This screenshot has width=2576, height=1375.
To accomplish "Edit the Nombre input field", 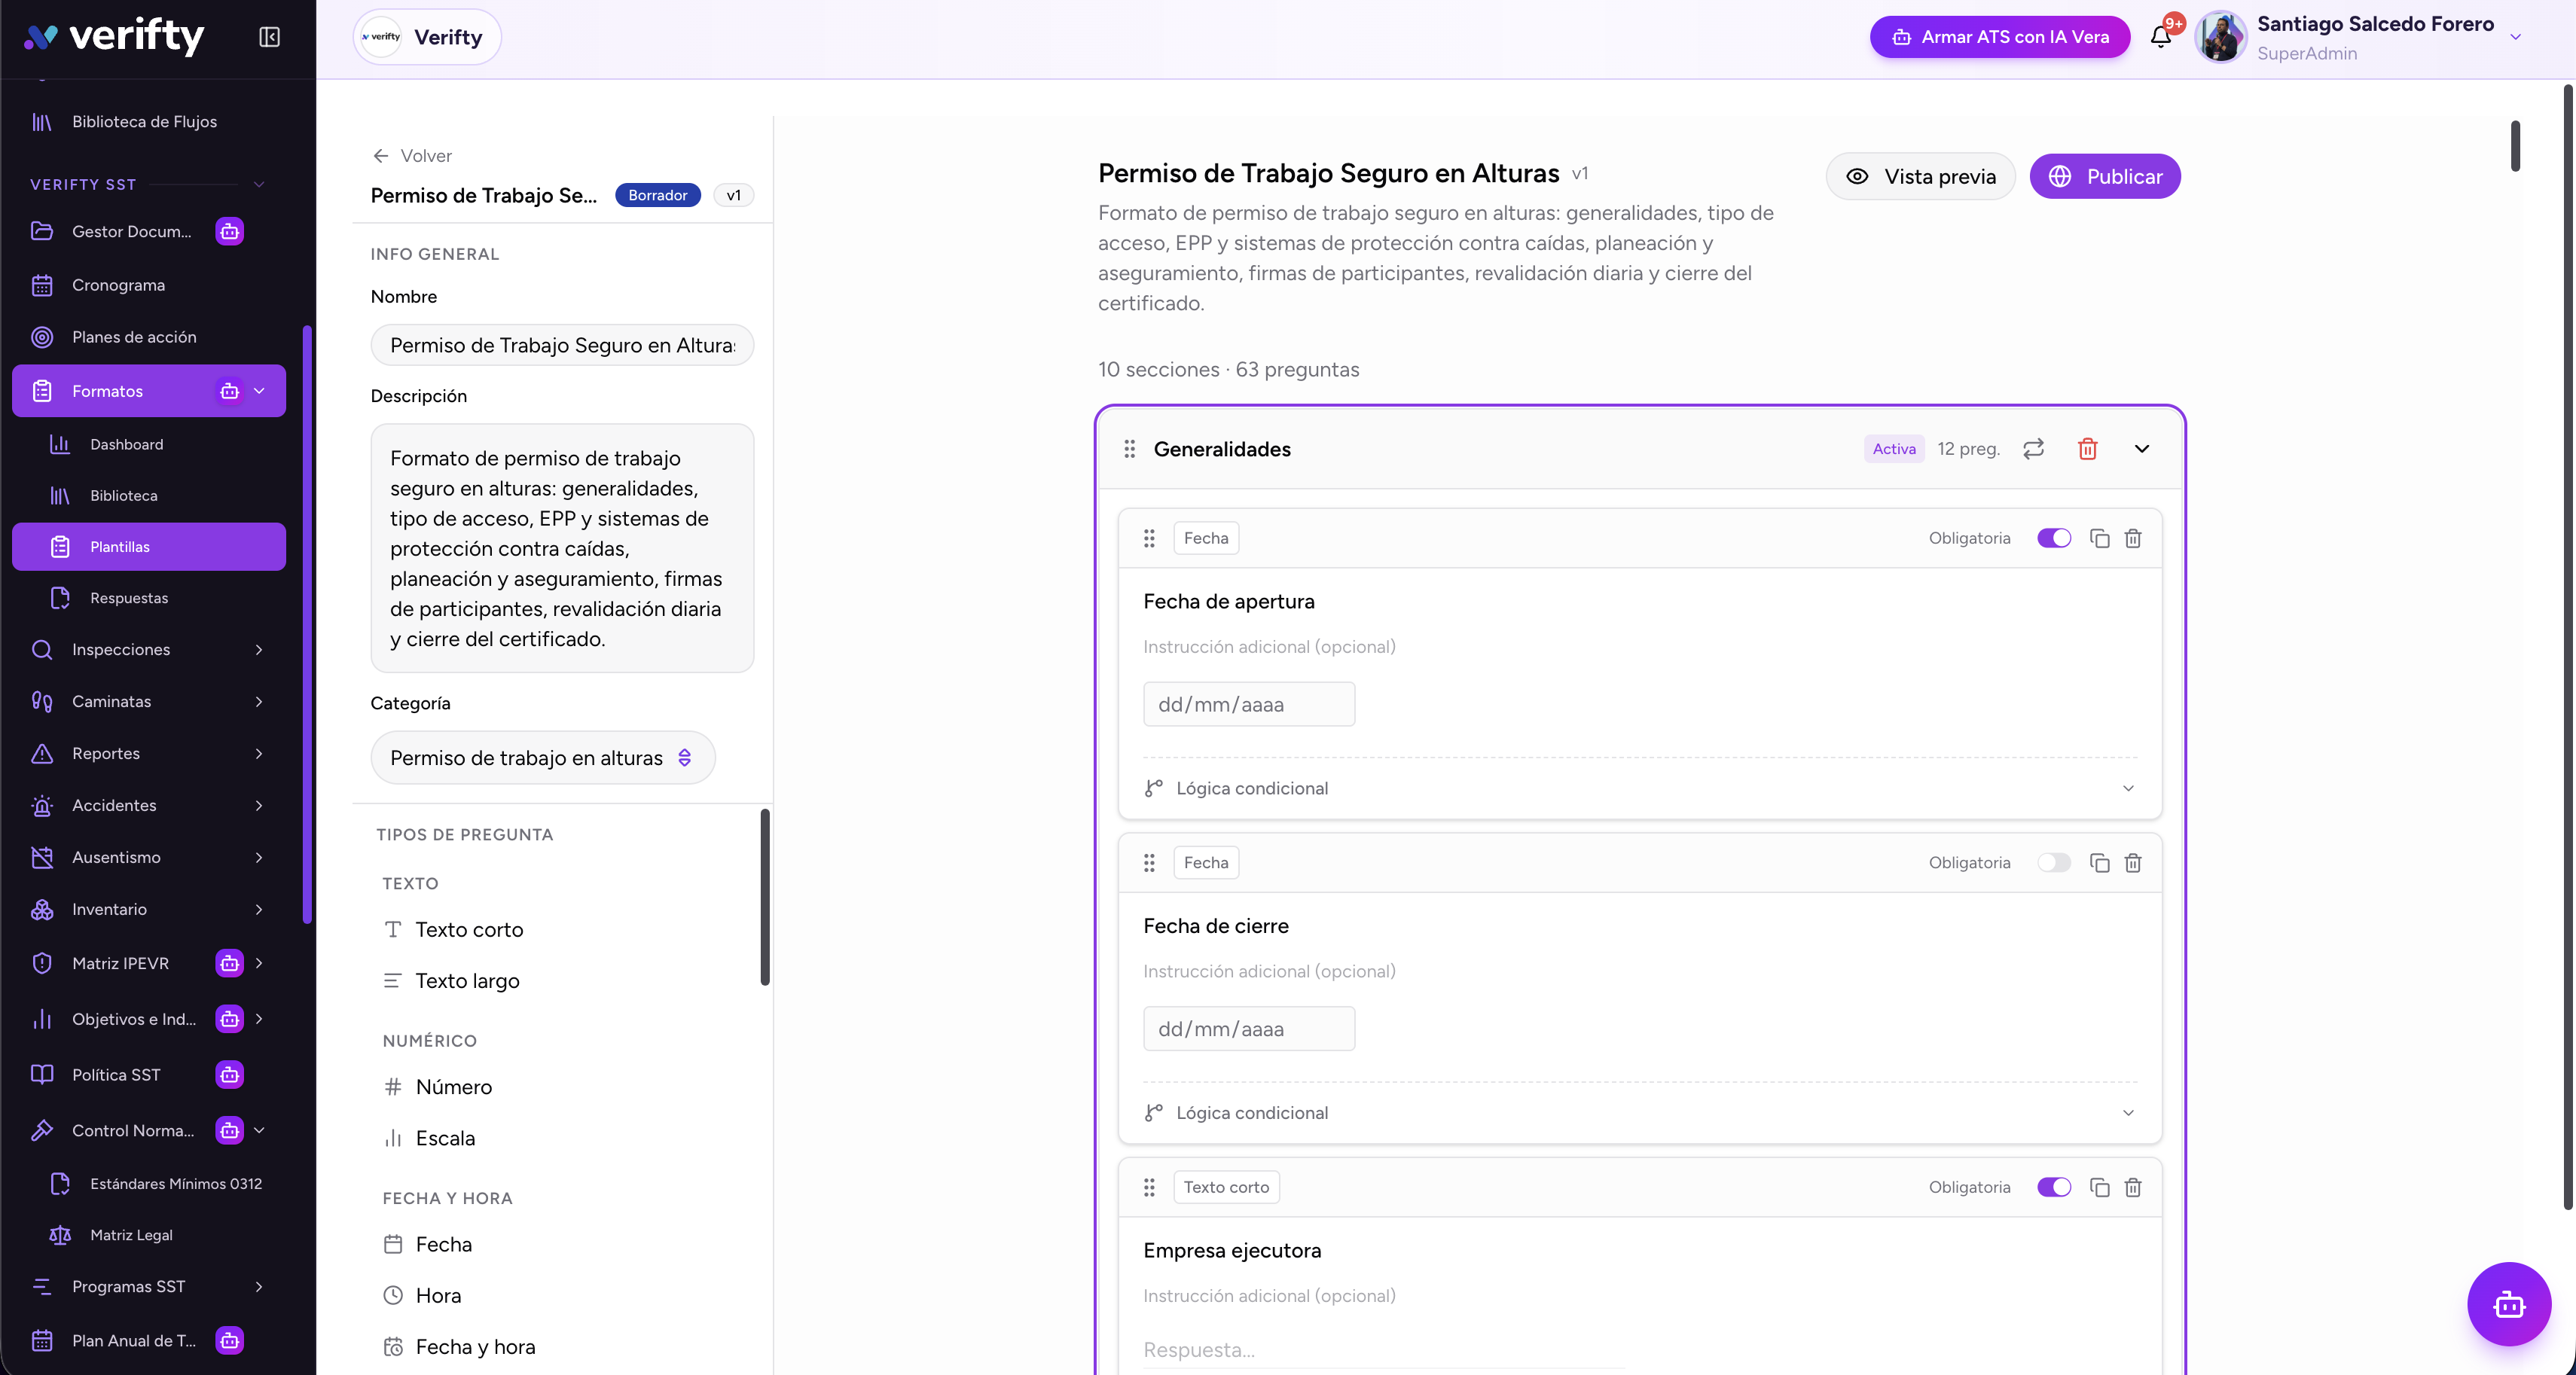I will click(562, 345).
